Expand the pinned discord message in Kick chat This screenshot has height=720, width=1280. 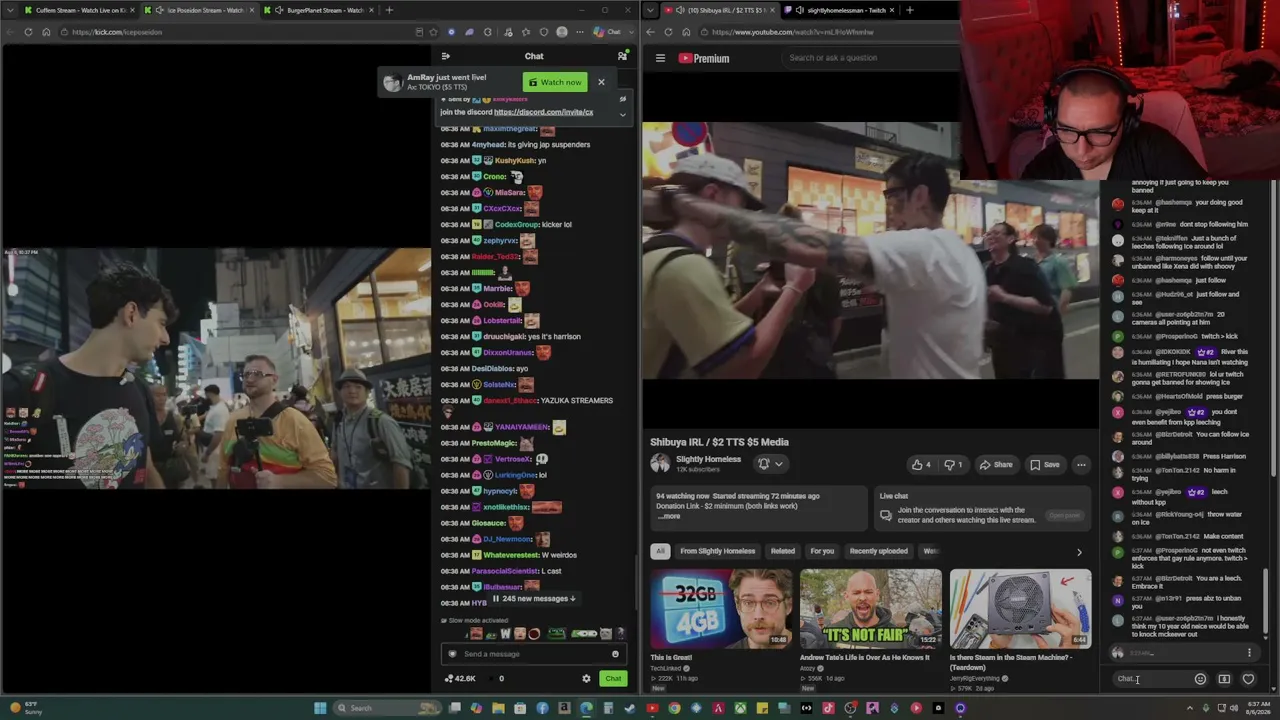(622, 113)
